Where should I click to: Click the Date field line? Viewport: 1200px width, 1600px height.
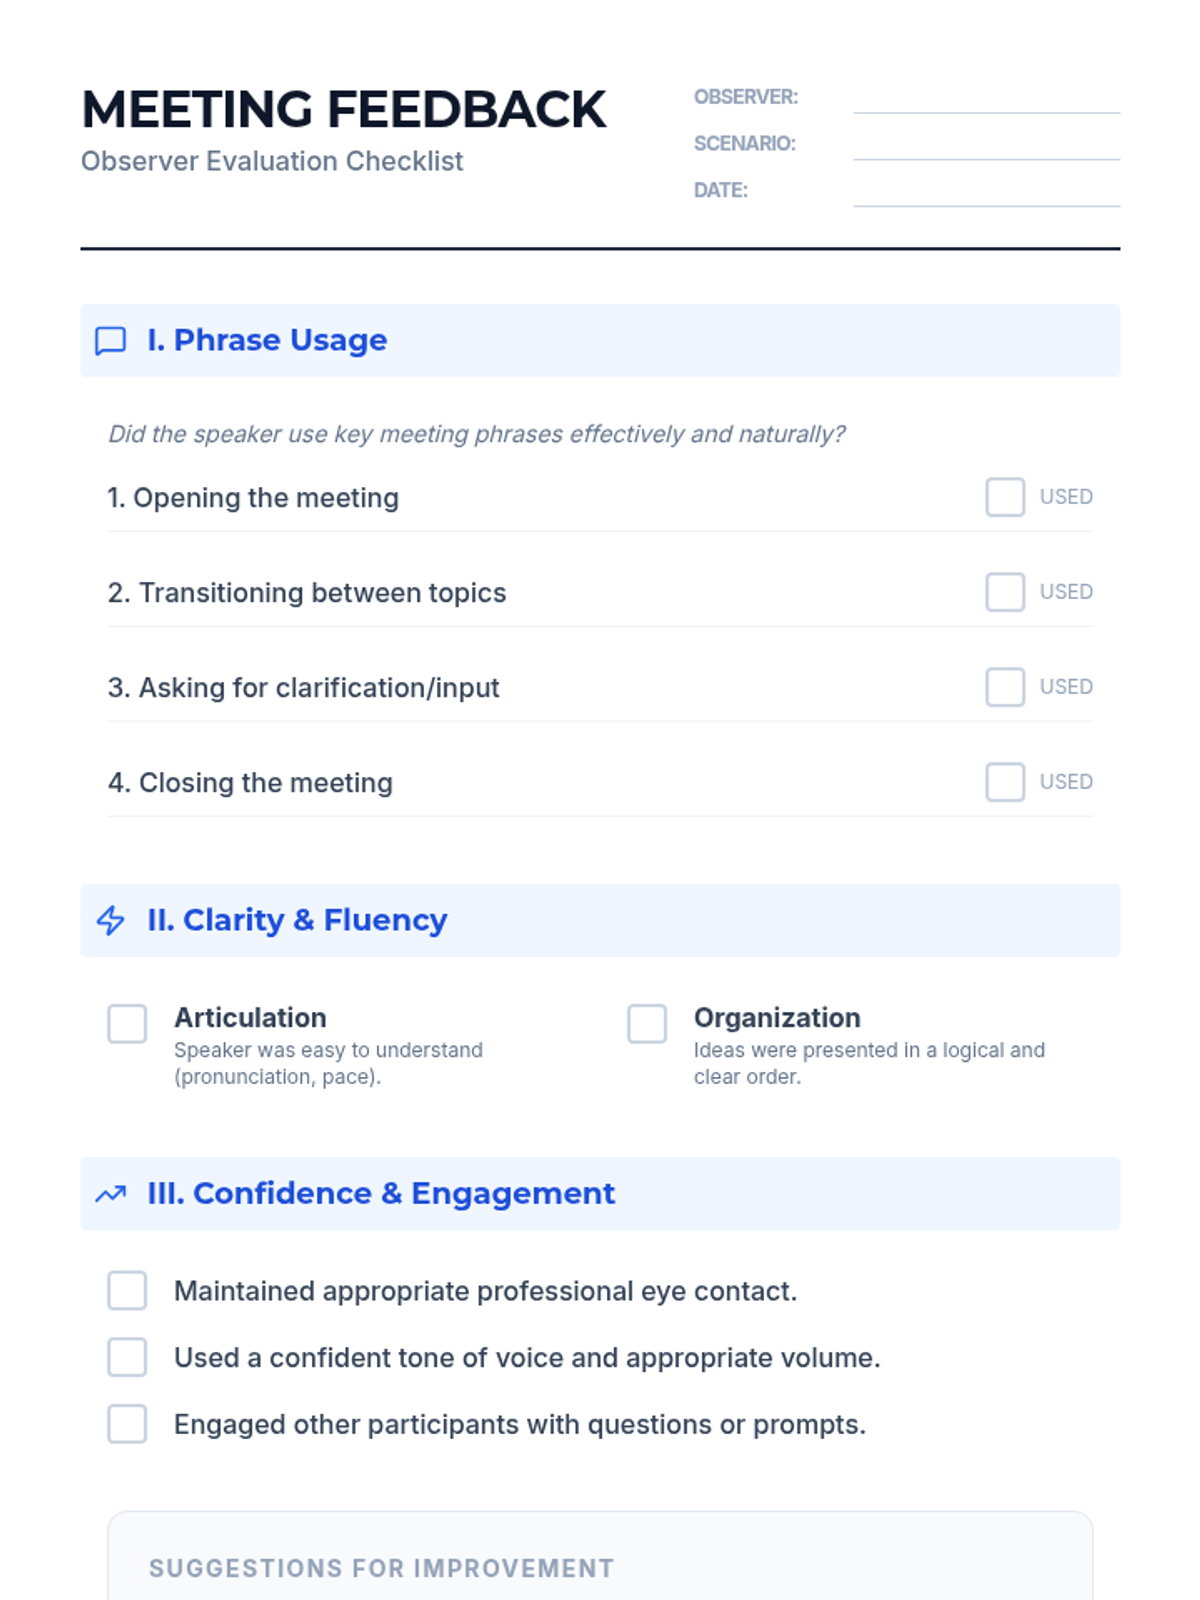click(x=986, y=193)
